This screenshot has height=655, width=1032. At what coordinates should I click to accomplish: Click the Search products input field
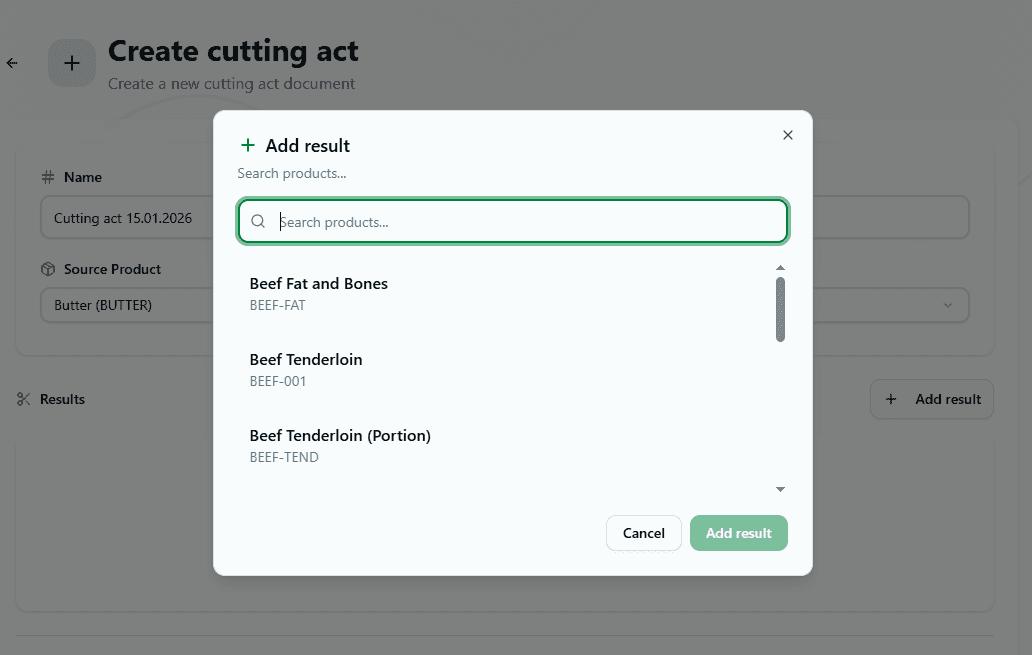pos(512,220)
